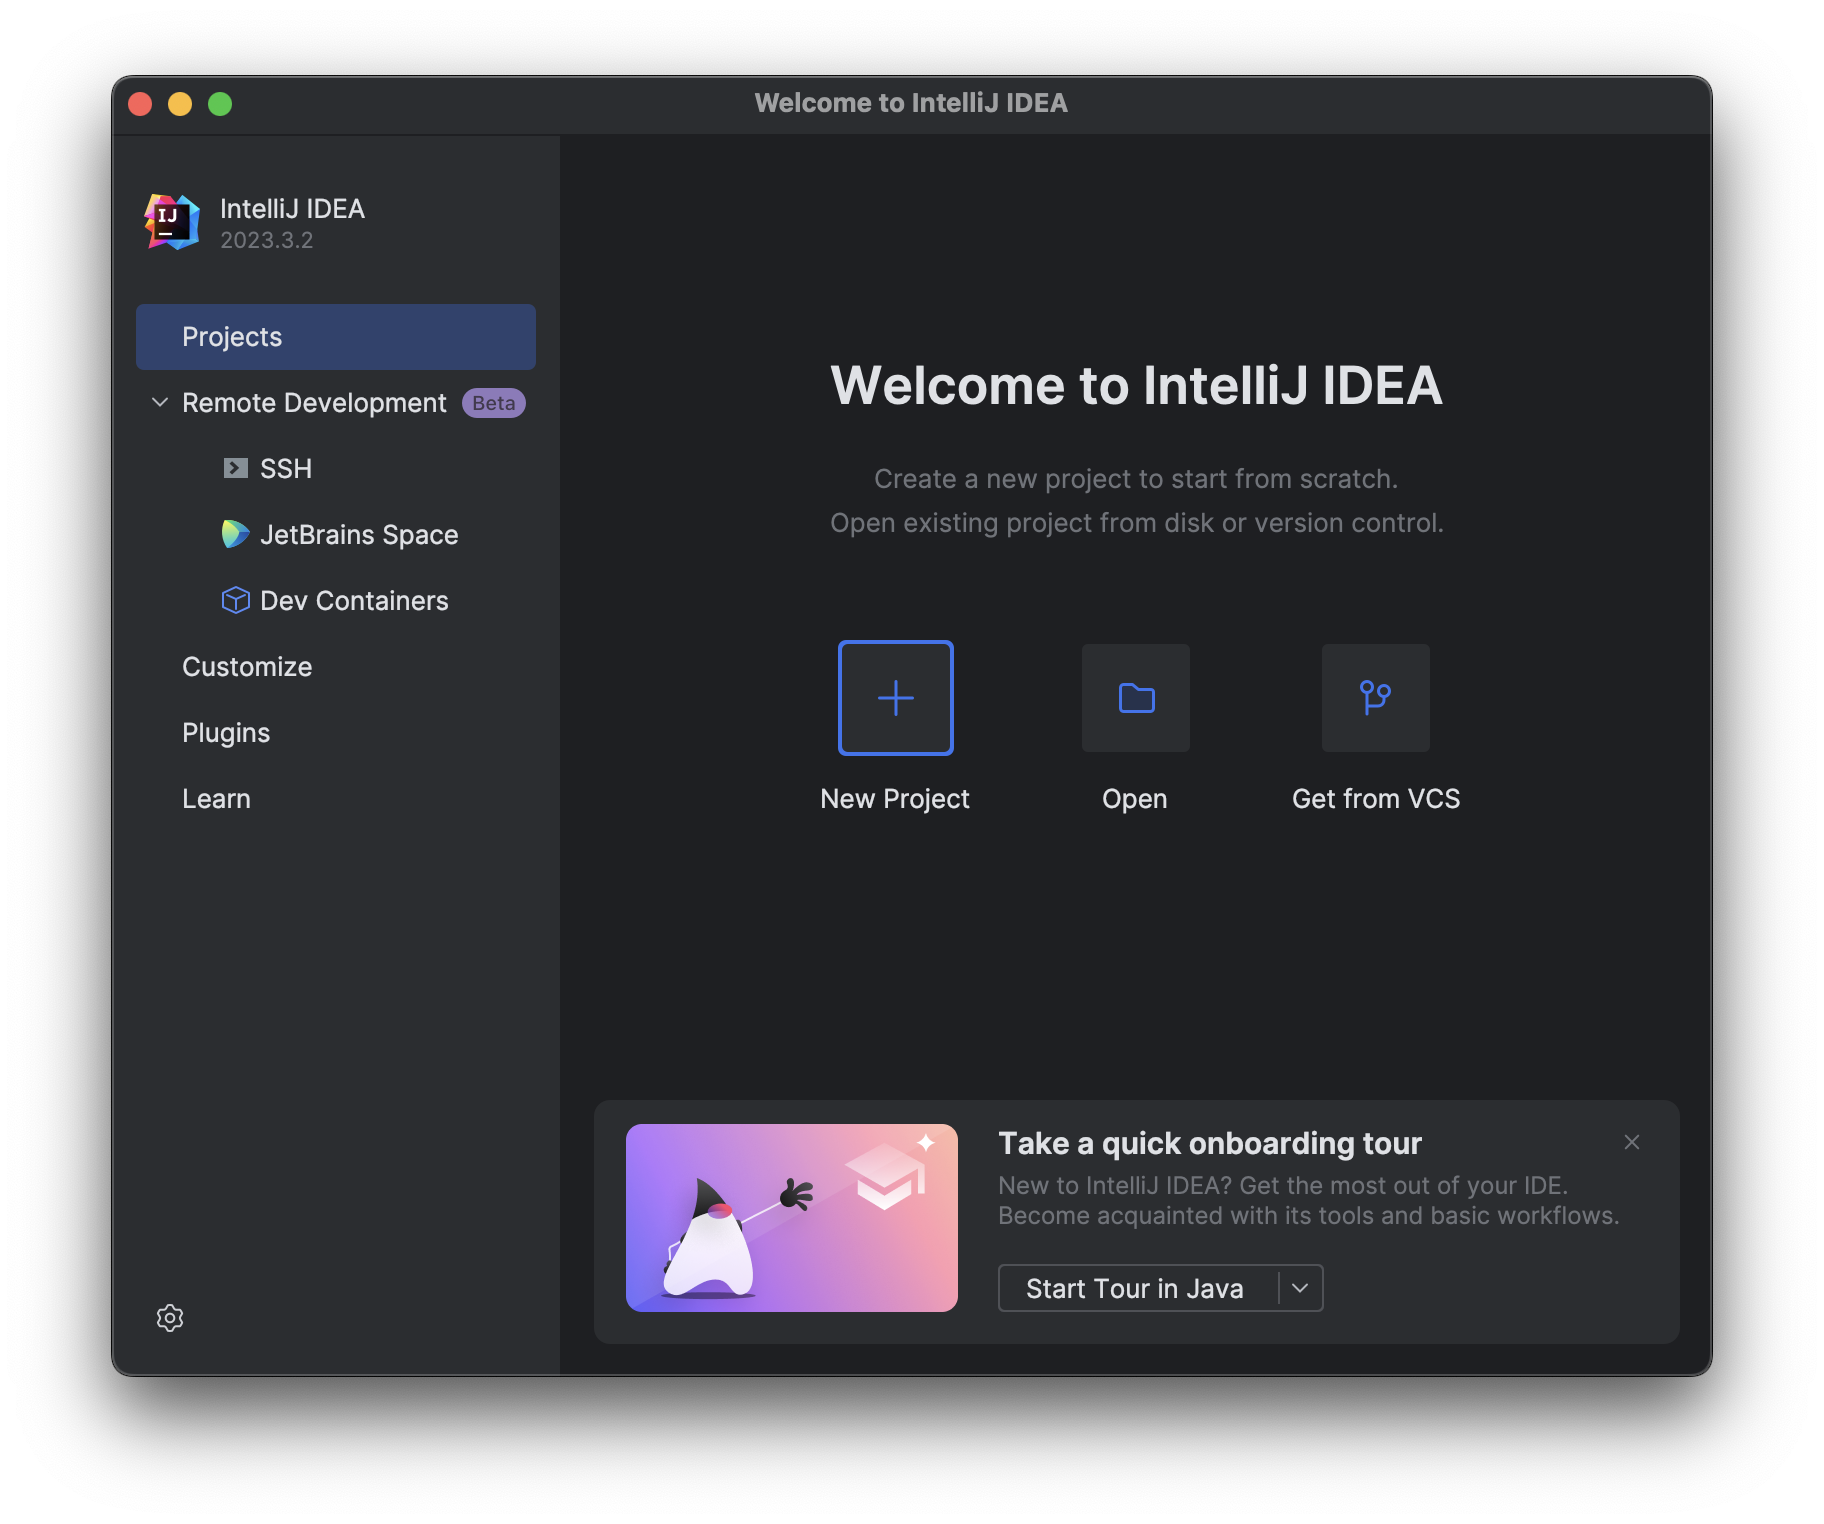The width and height of the screenshot is (1824, 1524).
Task: Dismiss the onboarding tour banner
Action: (x=1632, y=1142)
